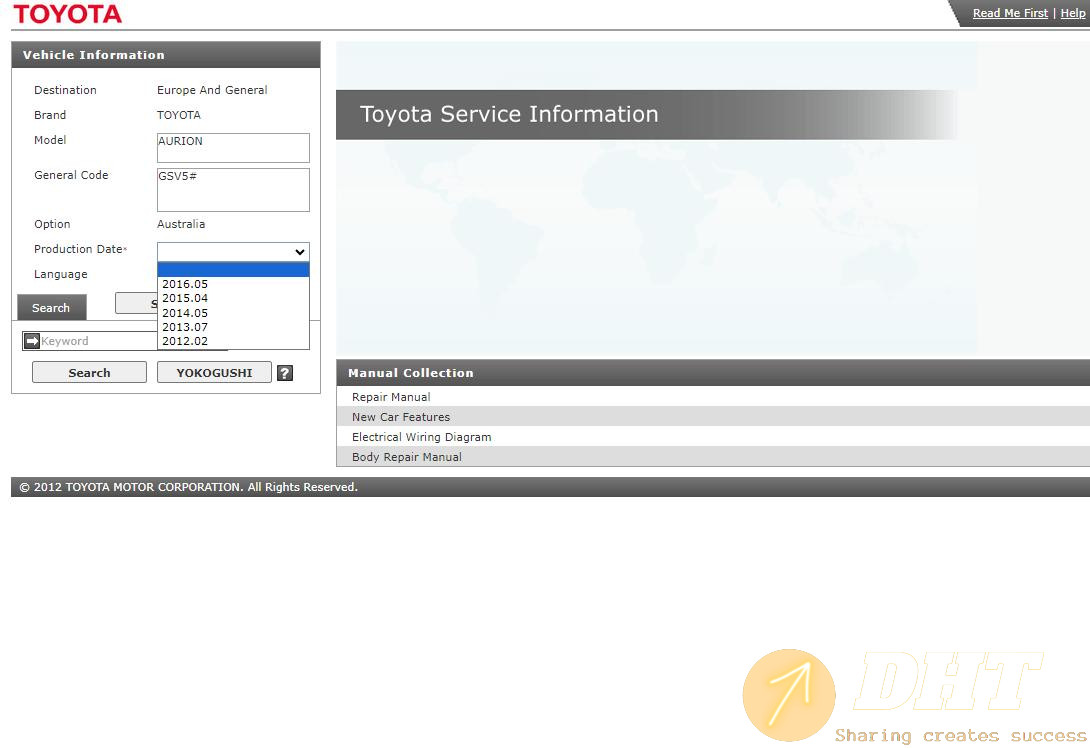Click the arrow icon beside Keyword field
1090x748 pixels.
[x=31, y=341]
